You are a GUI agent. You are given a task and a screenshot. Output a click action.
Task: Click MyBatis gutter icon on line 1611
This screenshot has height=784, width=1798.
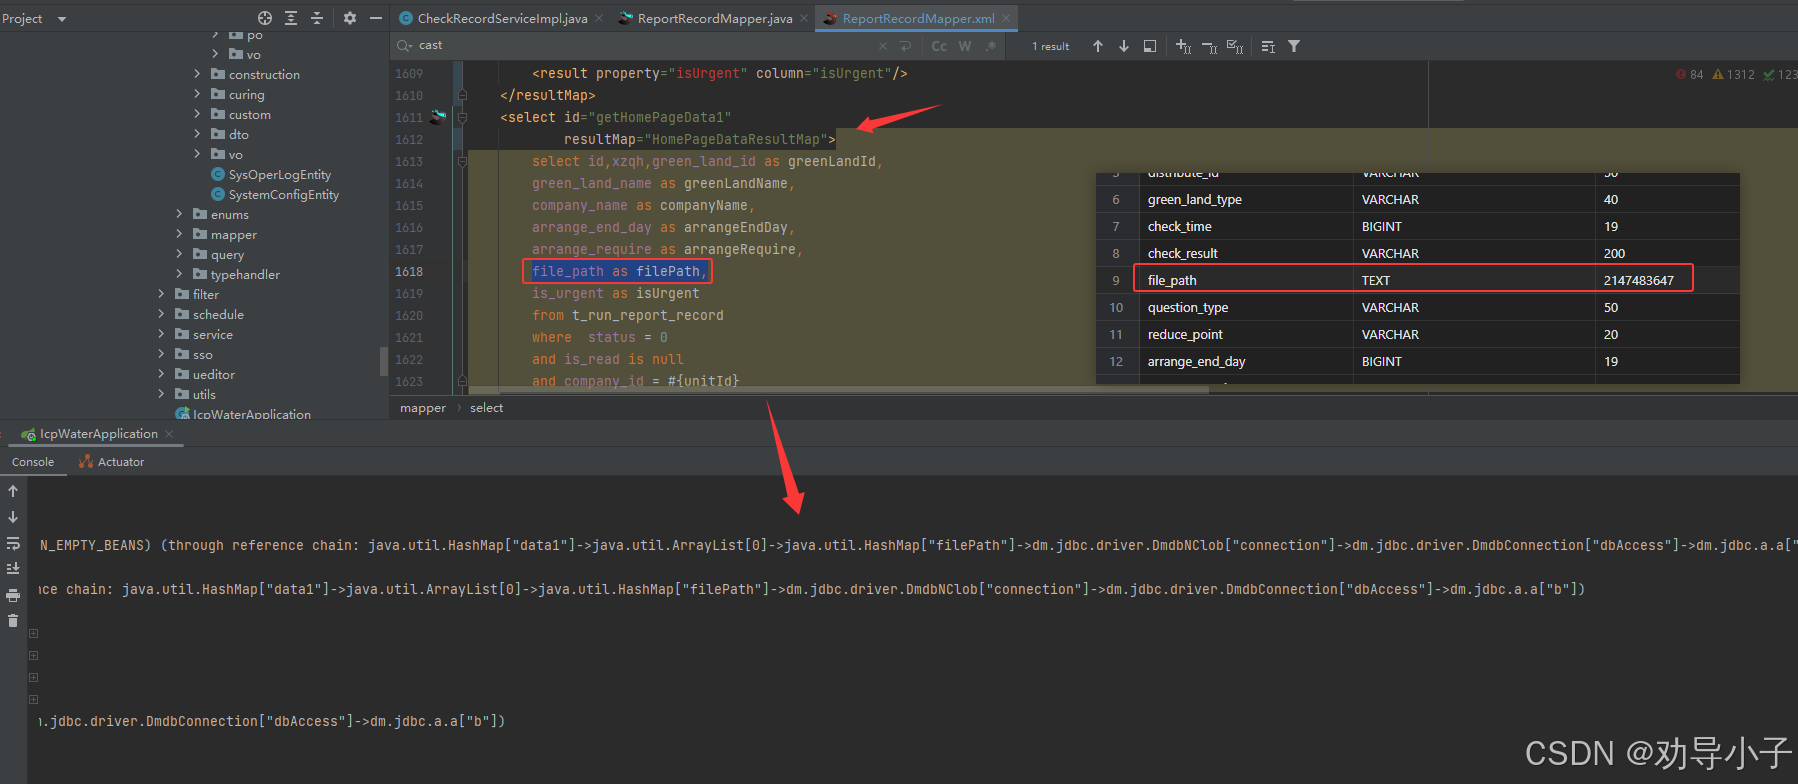click(438, 117)
